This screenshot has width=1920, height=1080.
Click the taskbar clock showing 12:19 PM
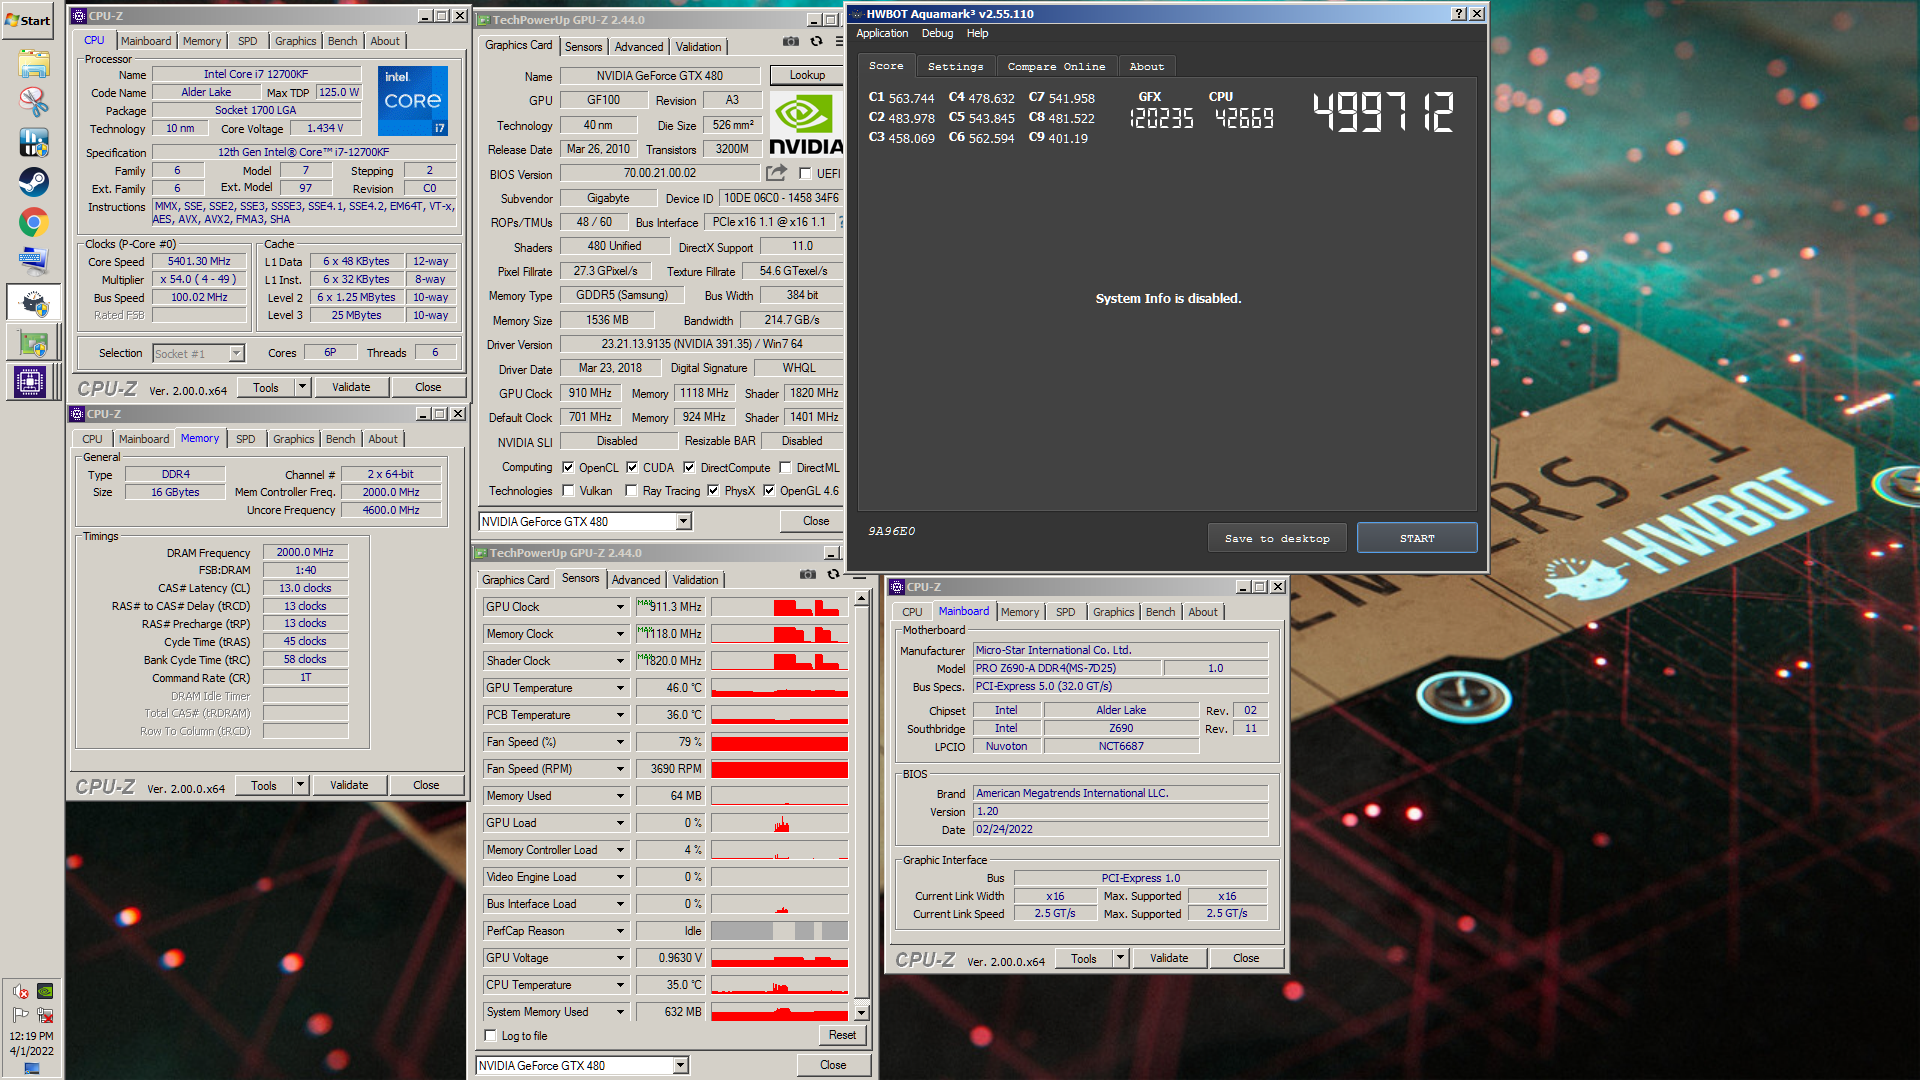click(32, 1037)
